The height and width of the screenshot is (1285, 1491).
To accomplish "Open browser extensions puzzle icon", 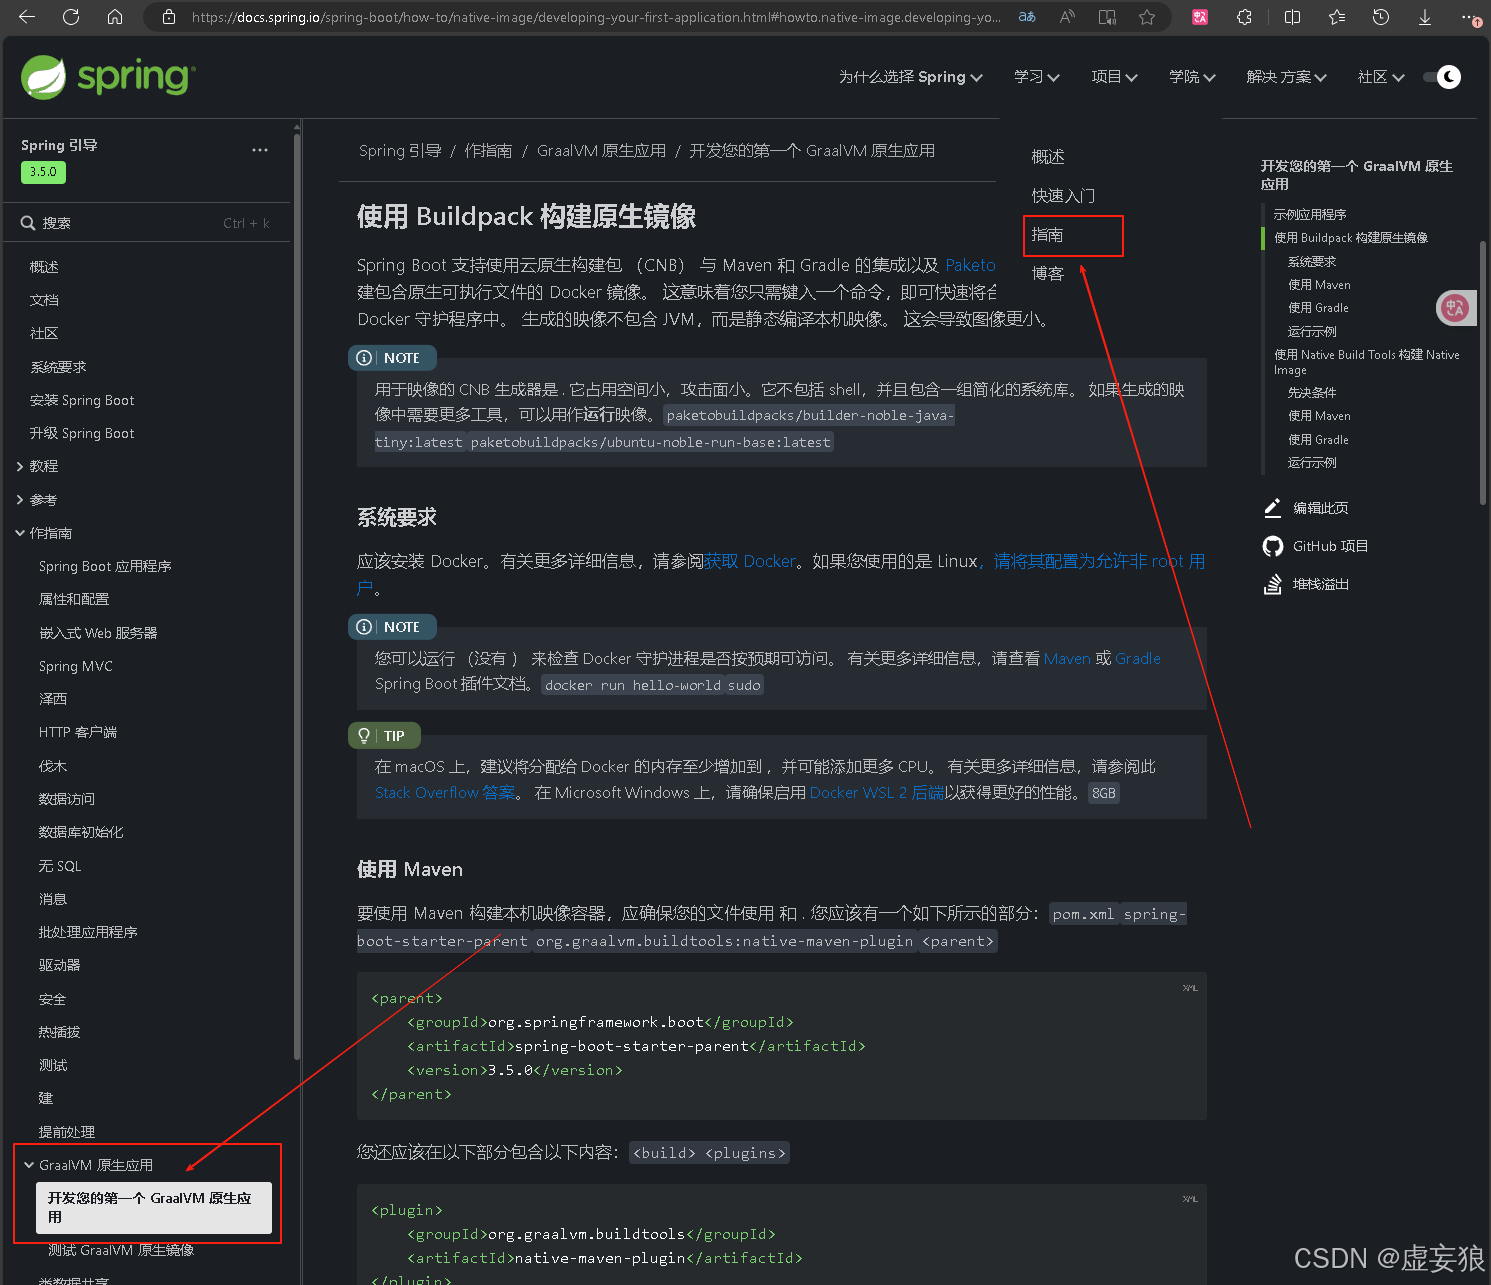I will pos(1244,17).
